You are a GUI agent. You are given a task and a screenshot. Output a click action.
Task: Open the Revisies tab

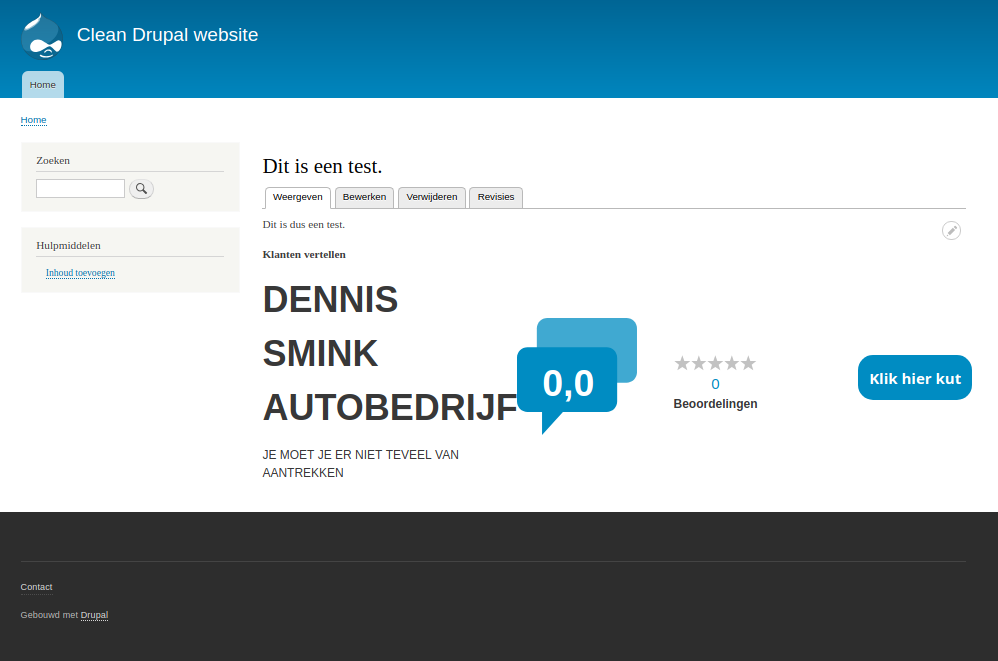pyautogui.click(x=496, y=197)
